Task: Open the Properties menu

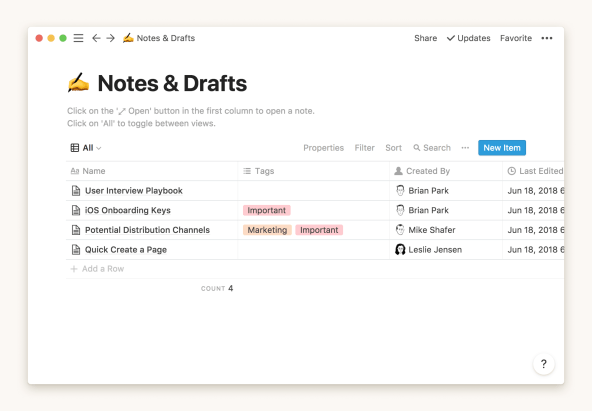Action: (324, 148)
